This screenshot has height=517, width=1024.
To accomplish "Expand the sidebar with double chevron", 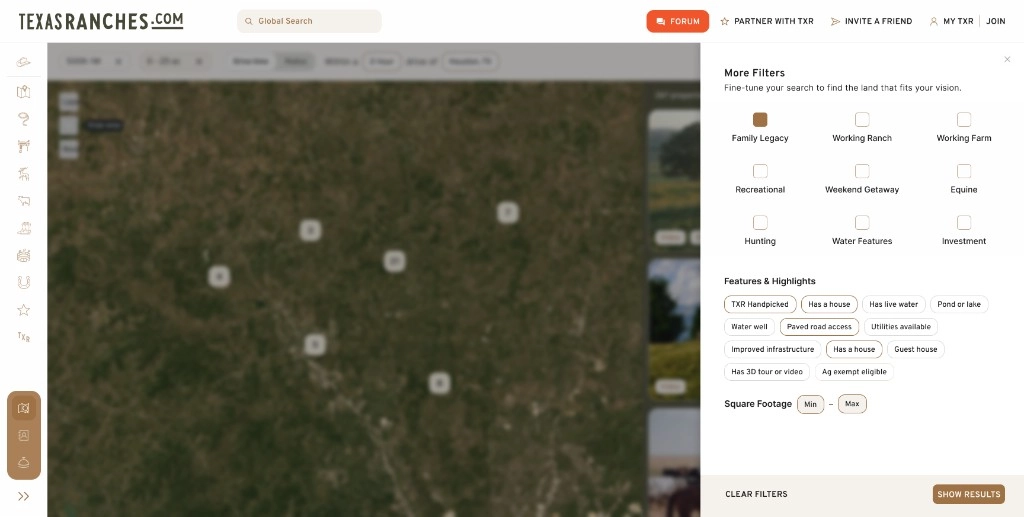I will click(24, 496).
